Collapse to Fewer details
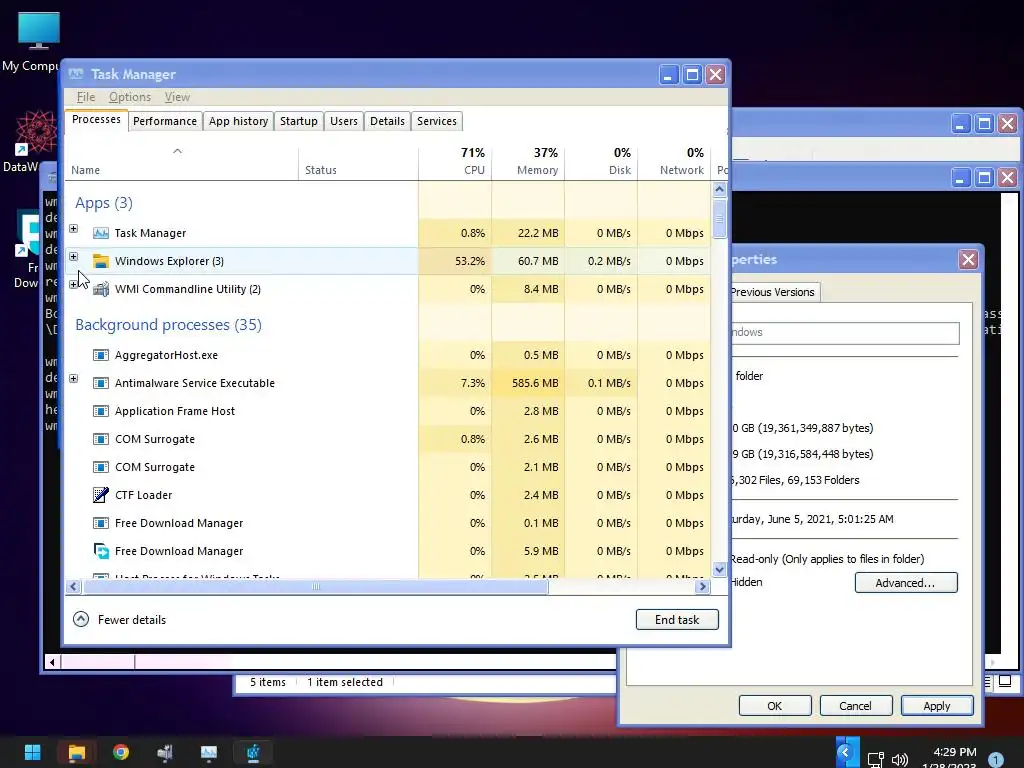 pyautogui.click(x=120, y=620)
